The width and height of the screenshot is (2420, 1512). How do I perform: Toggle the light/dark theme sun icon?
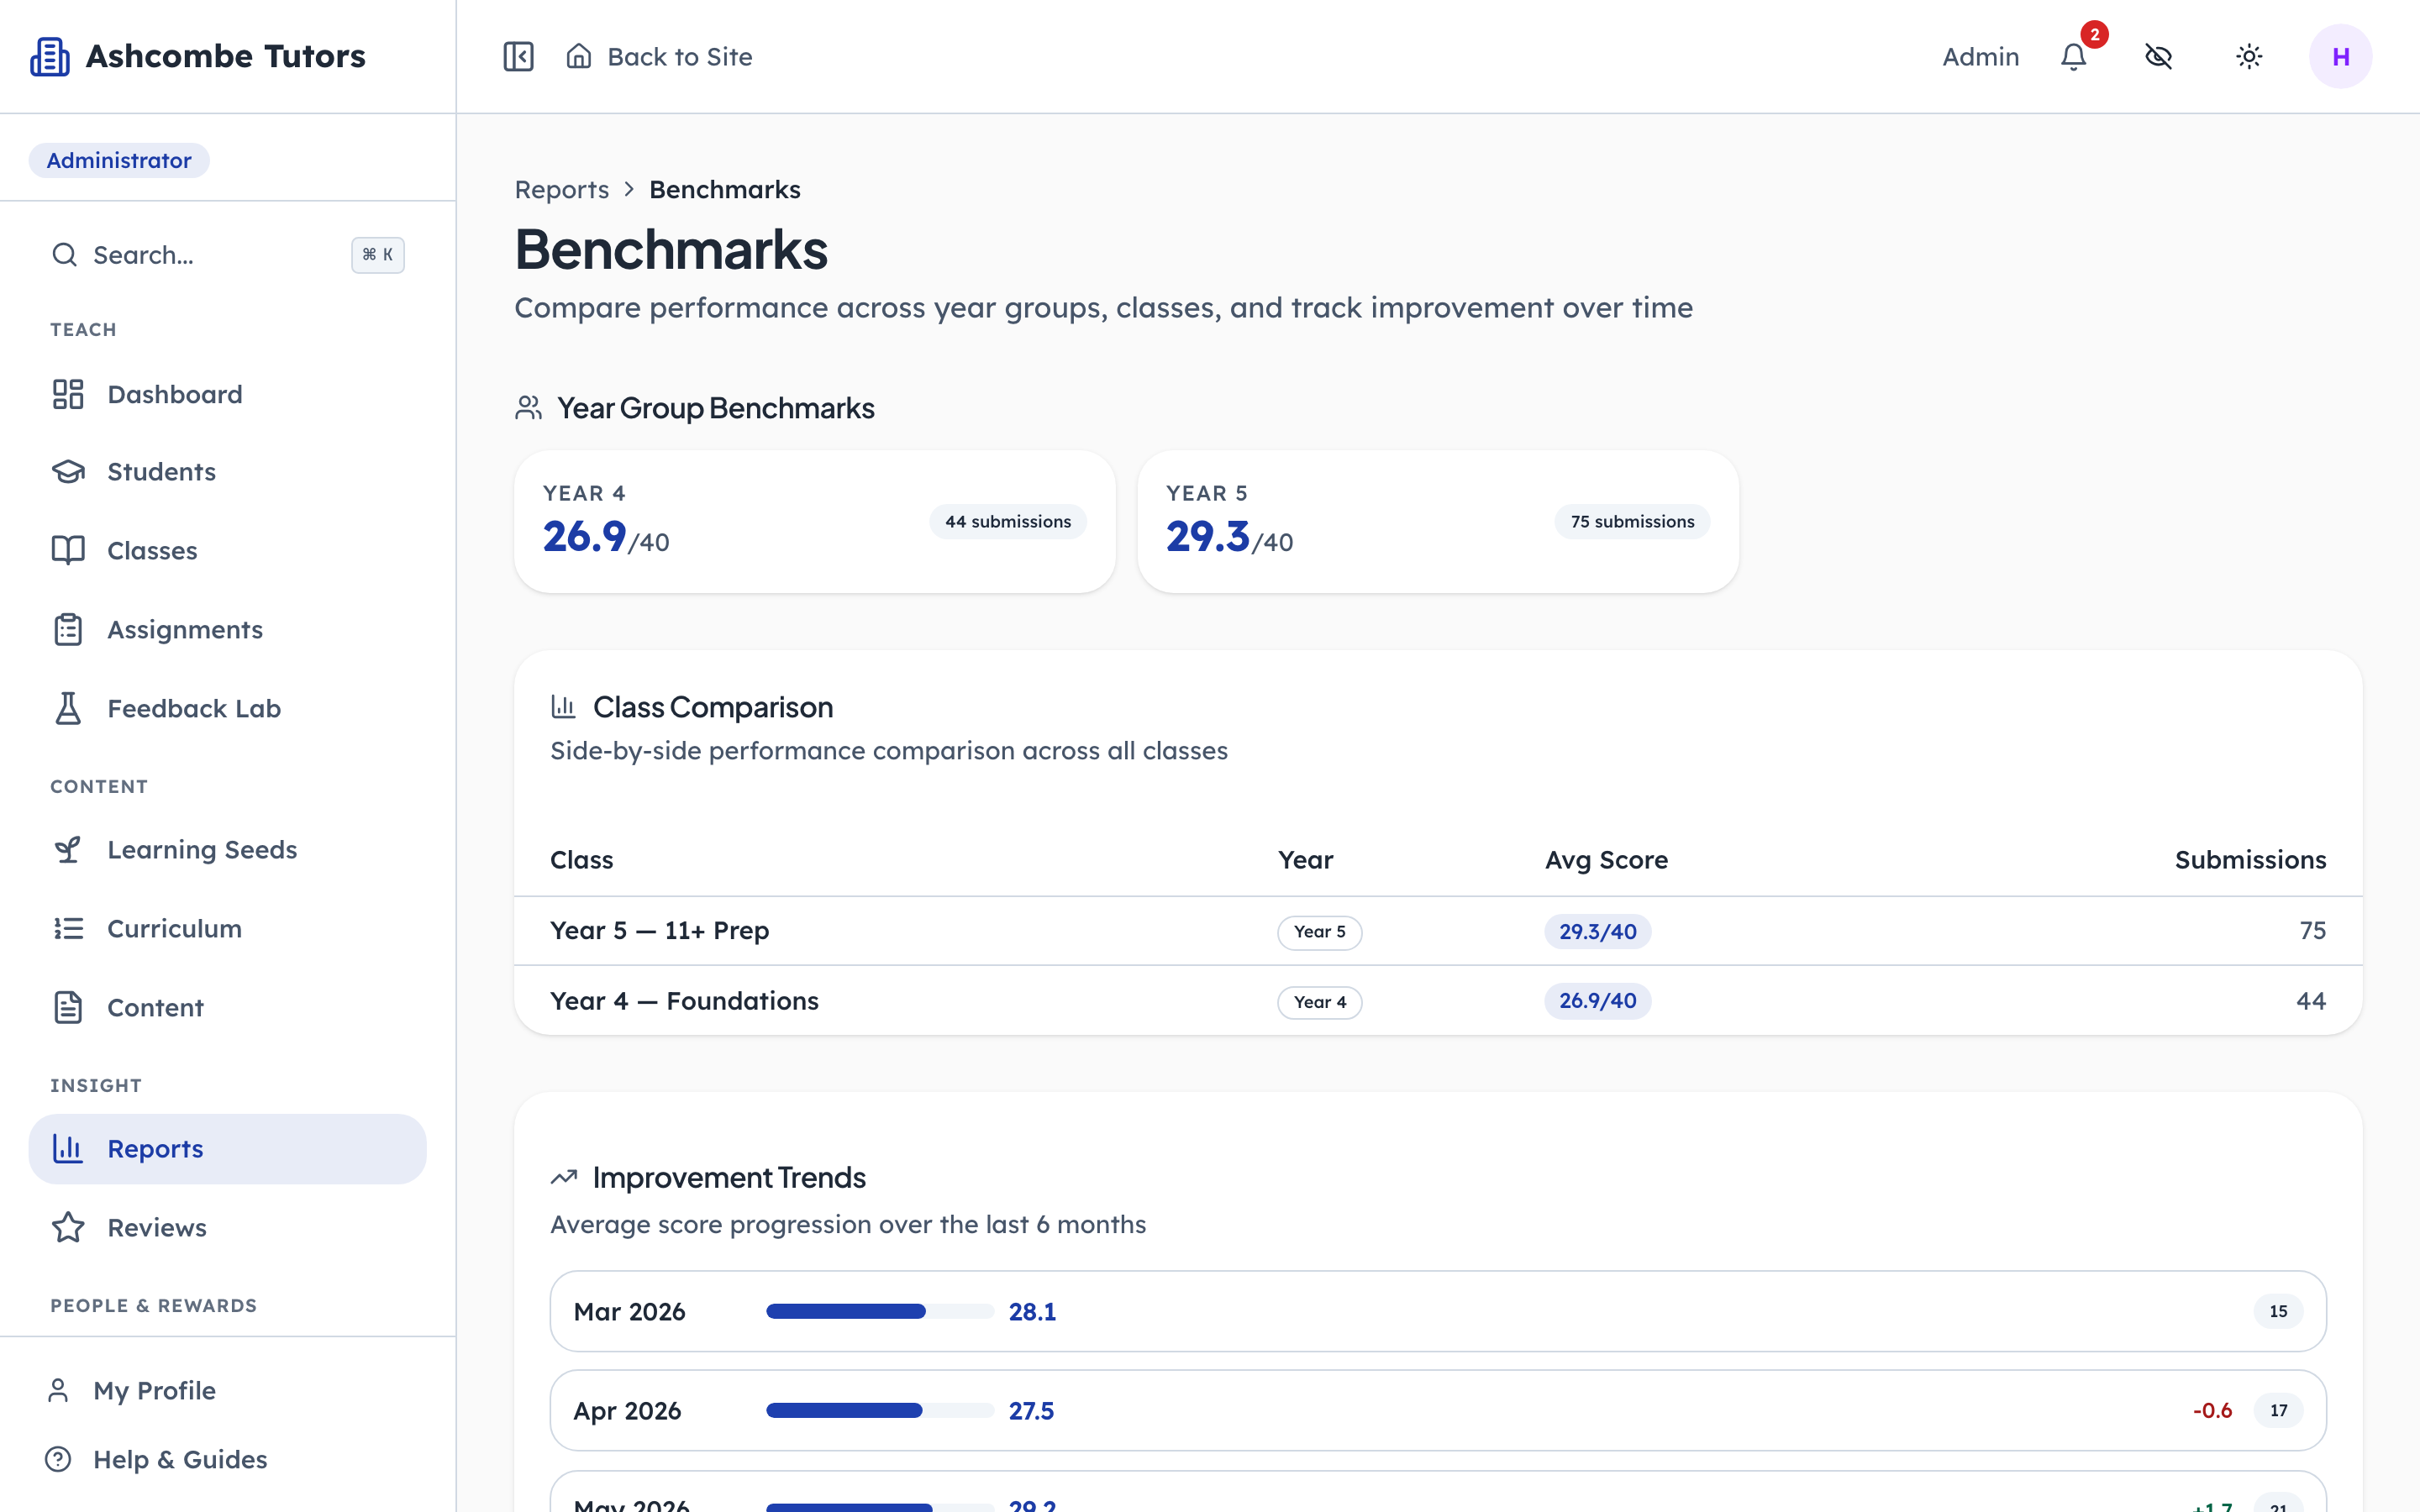(x=2249, y=57)
